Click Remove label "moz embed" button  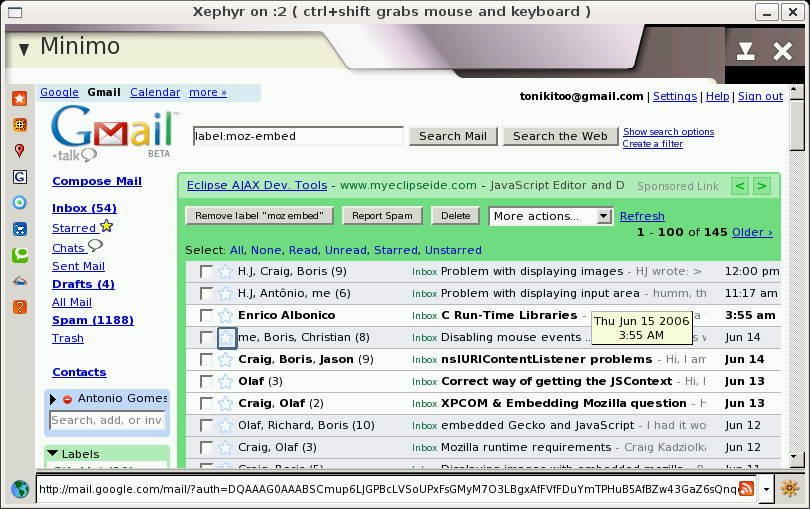259,216
